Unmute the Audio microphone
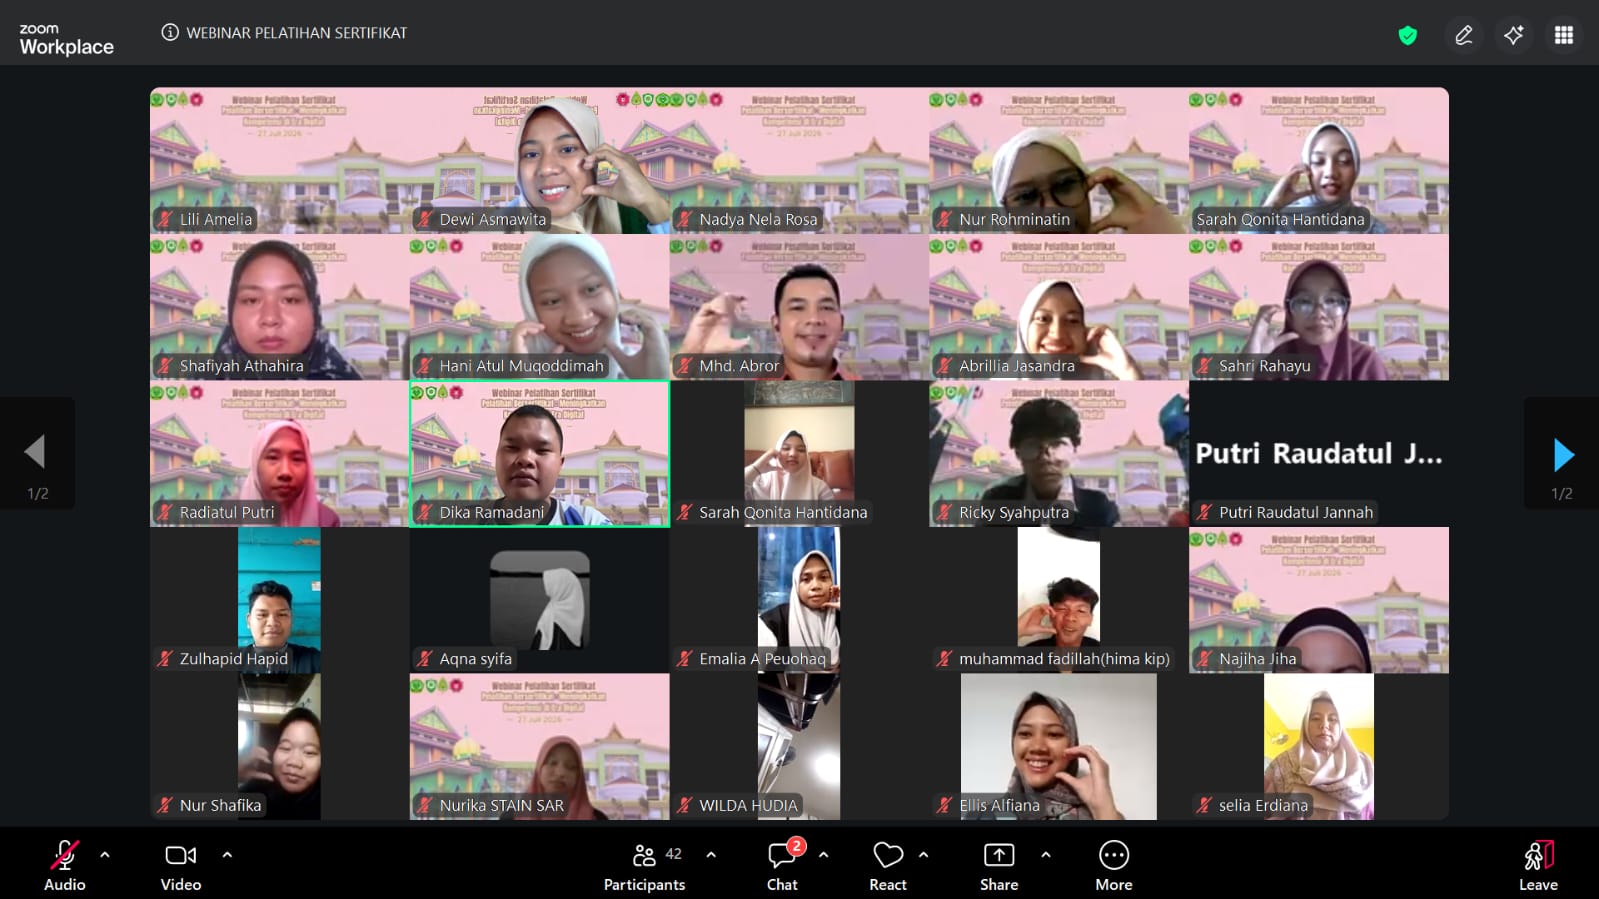 tap(65, 865)
